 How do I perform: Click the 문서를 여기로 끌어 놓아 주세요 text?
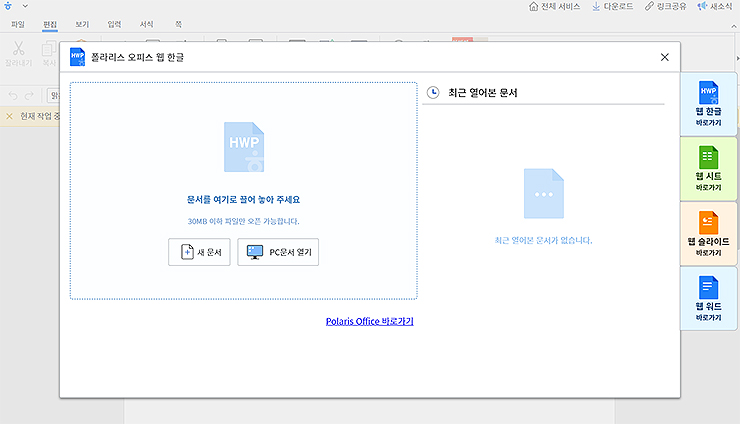[x=244, y=200]
